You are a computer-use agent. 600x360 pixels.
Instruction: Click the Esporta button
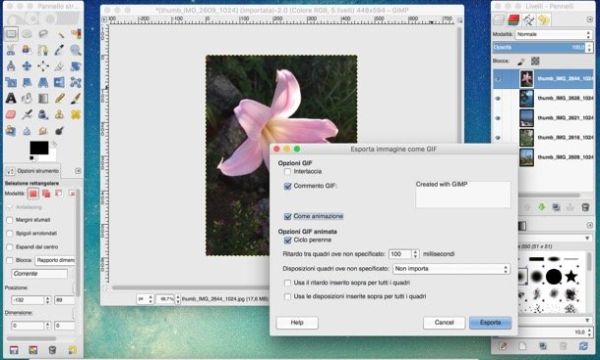click(x=490, y=323)
